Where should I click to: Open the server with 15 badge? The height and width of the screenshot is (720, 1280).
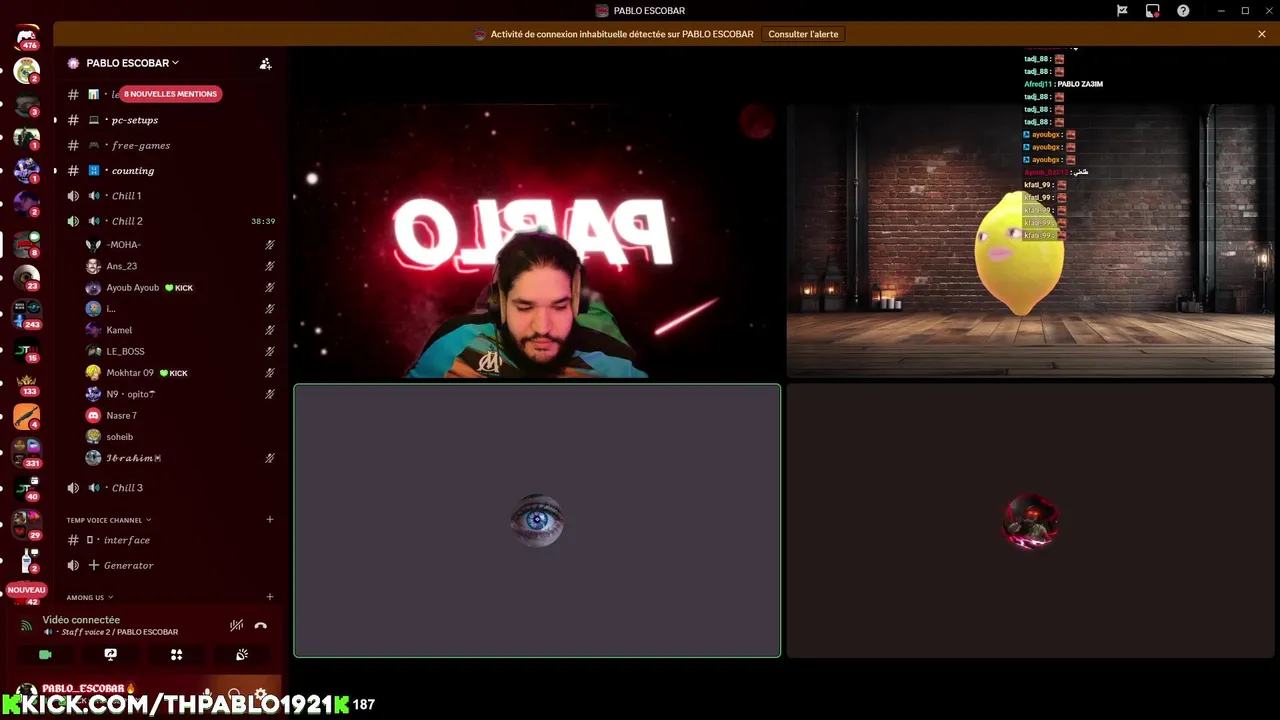coord(27,350)
